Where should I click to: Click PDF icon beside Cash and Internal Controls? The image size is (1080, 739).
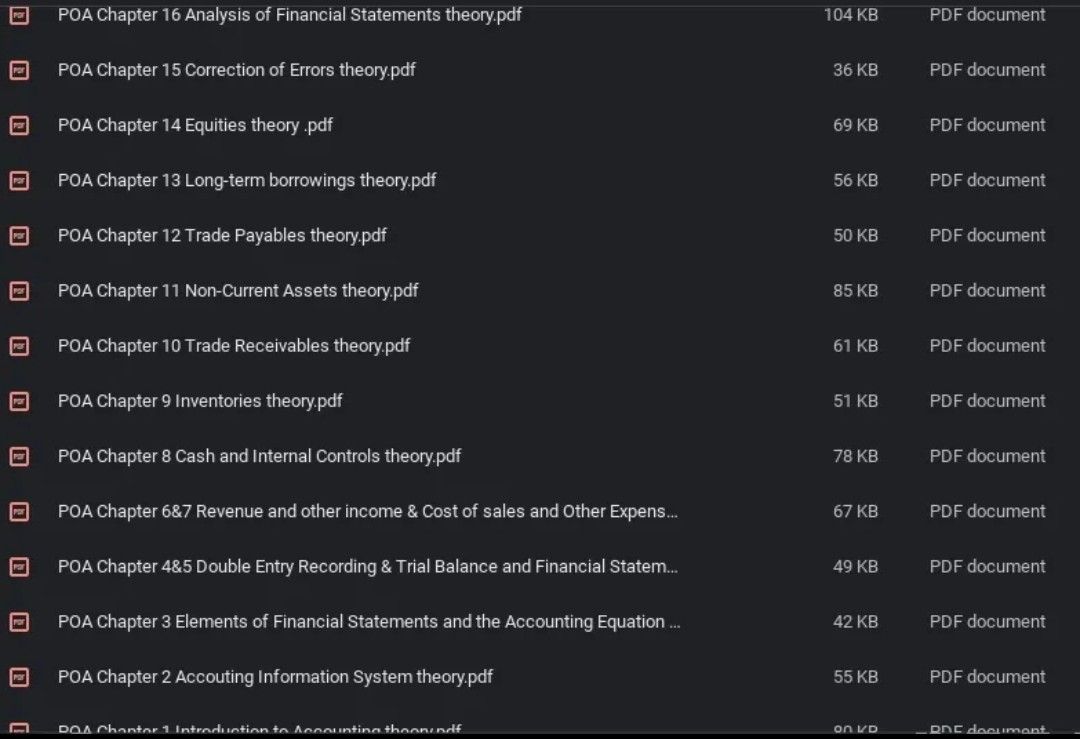coord(19,456)
